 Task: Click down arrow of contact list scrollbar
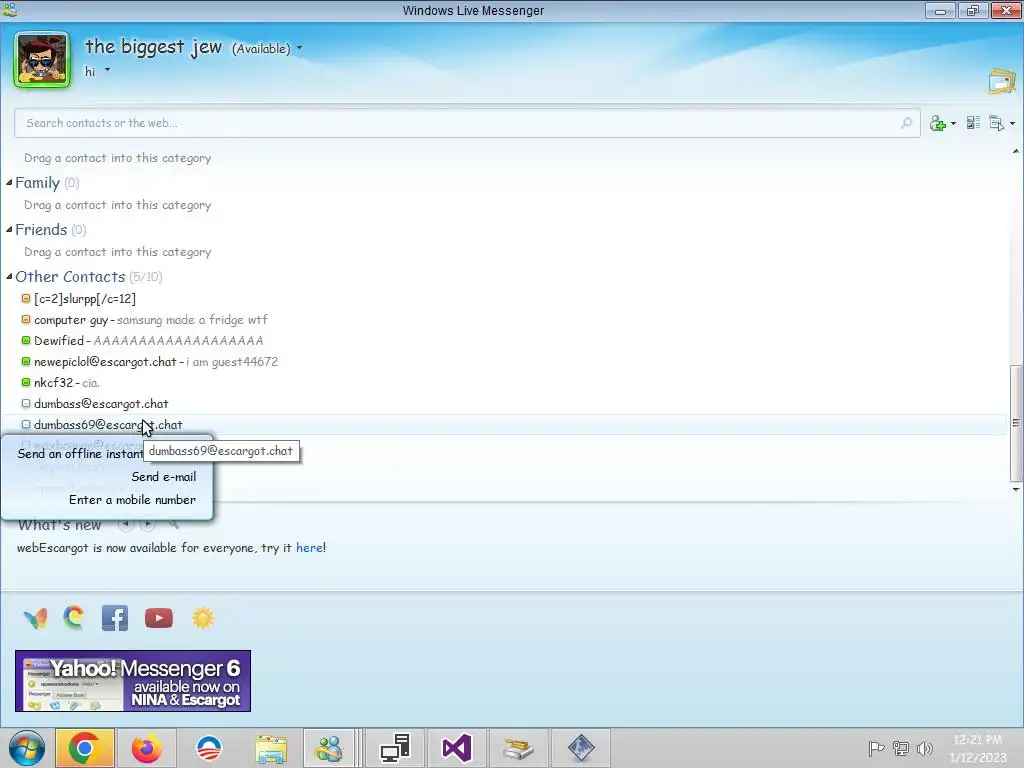point(1016,489)
